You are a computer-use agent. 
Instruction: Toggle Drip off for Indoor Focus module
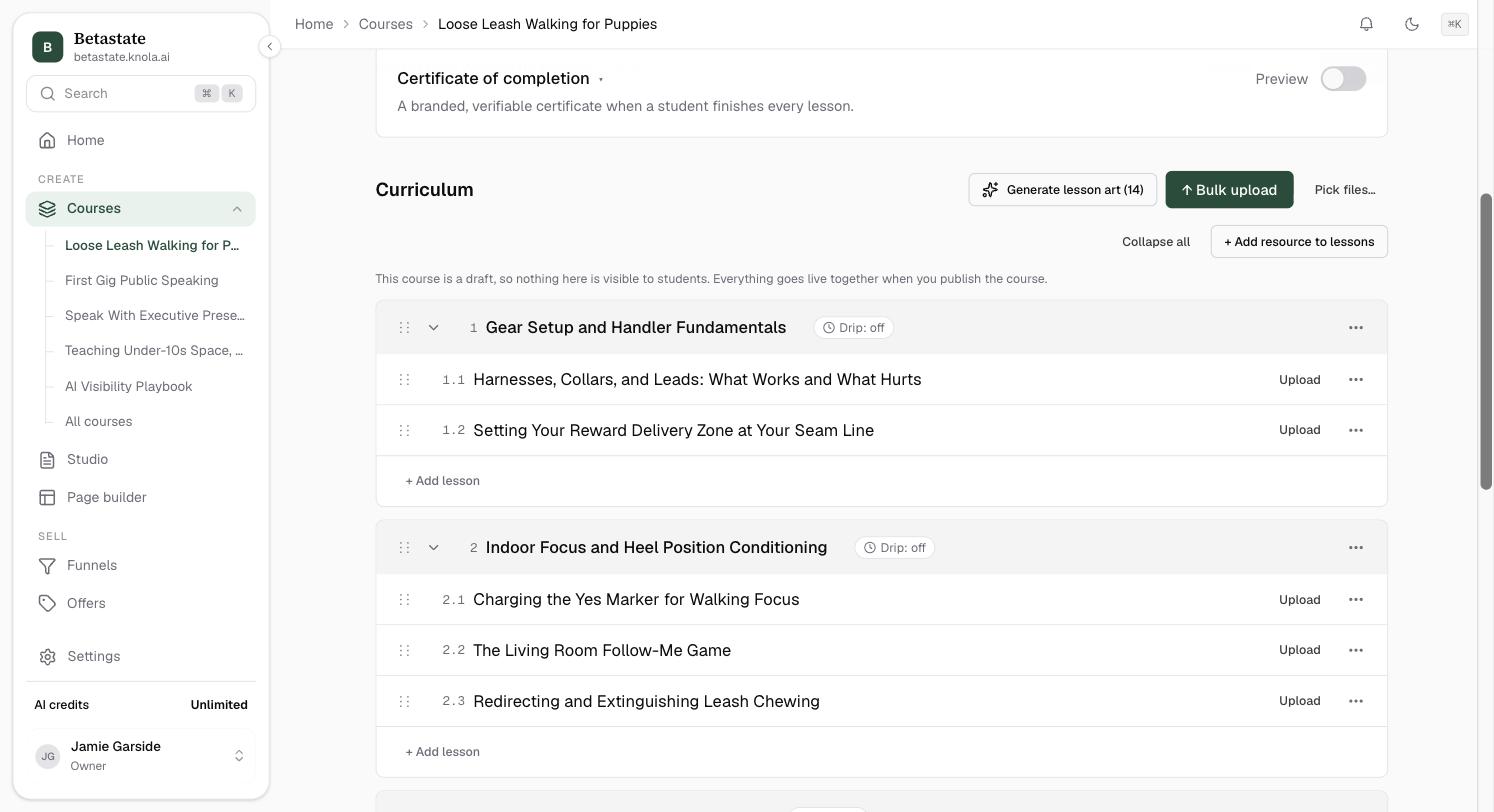pyautogui.click(x=895, y=548)
